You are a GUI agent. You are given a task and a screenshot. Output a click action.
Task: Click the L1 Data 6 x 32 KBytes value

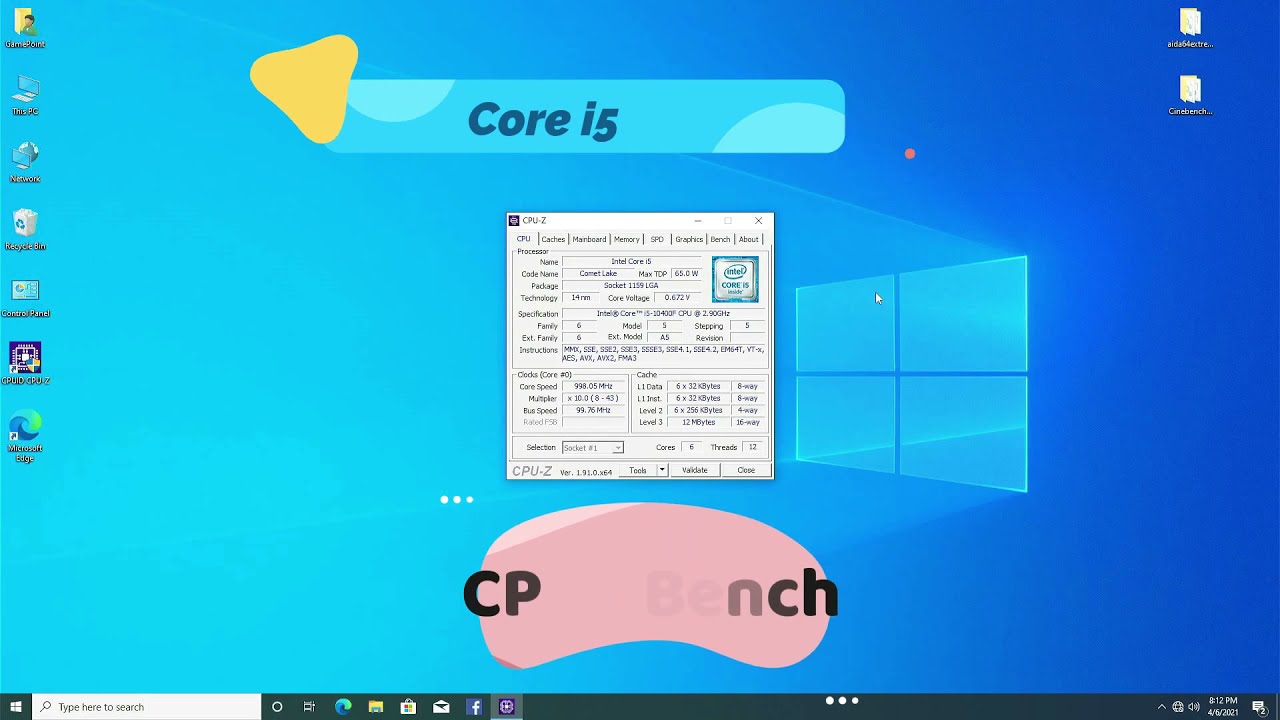698,386
